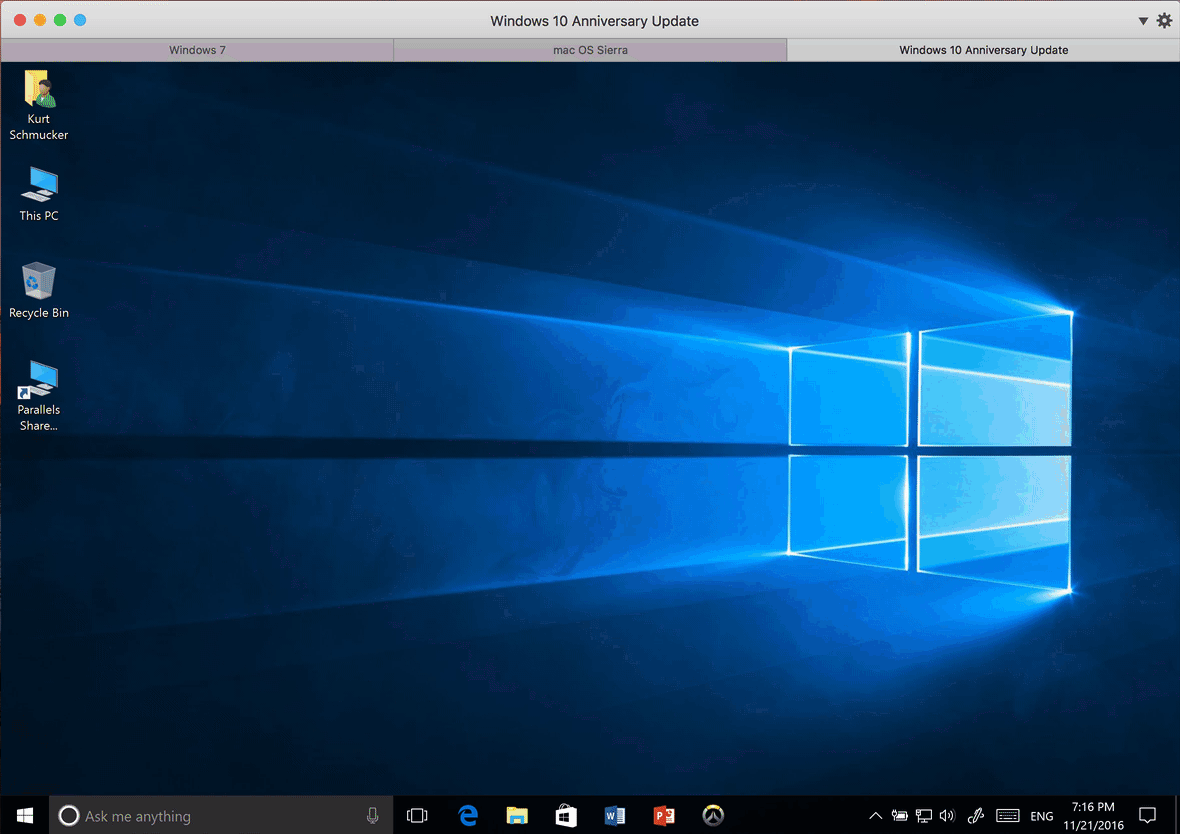Open the volume speaker tray icon
This screenshot has width=1180, height=834.
(x=947, y=816)
